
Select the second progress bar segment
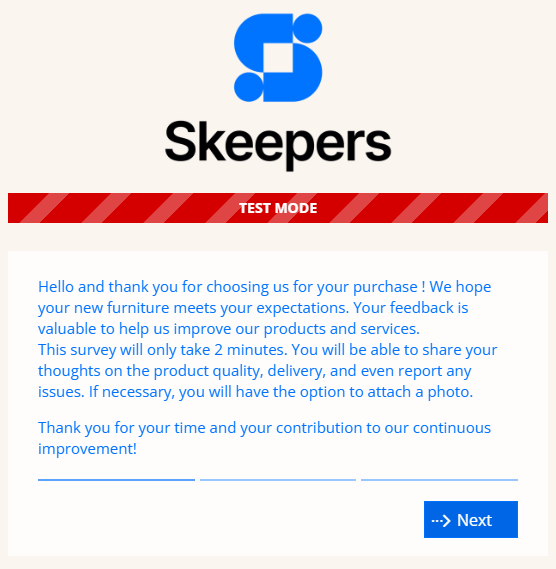[278, 480]
